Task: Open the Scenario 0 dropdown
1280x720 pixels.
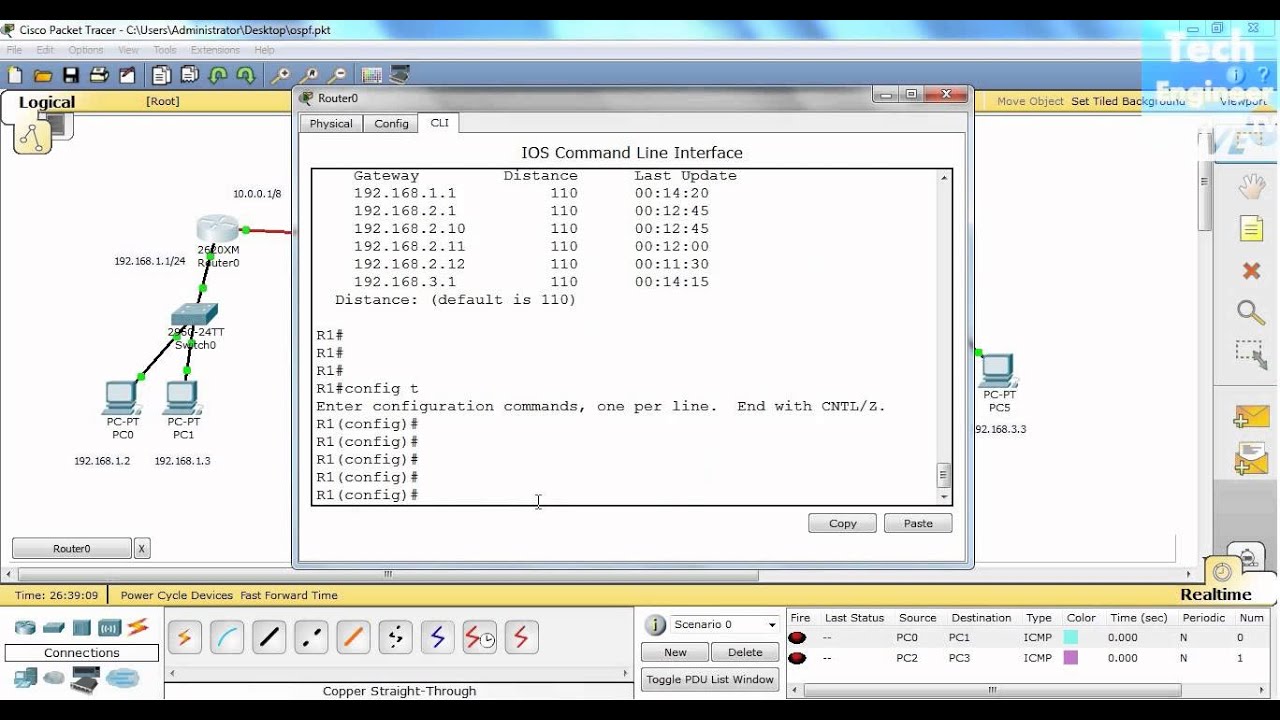Action: [x=725, y=625]
